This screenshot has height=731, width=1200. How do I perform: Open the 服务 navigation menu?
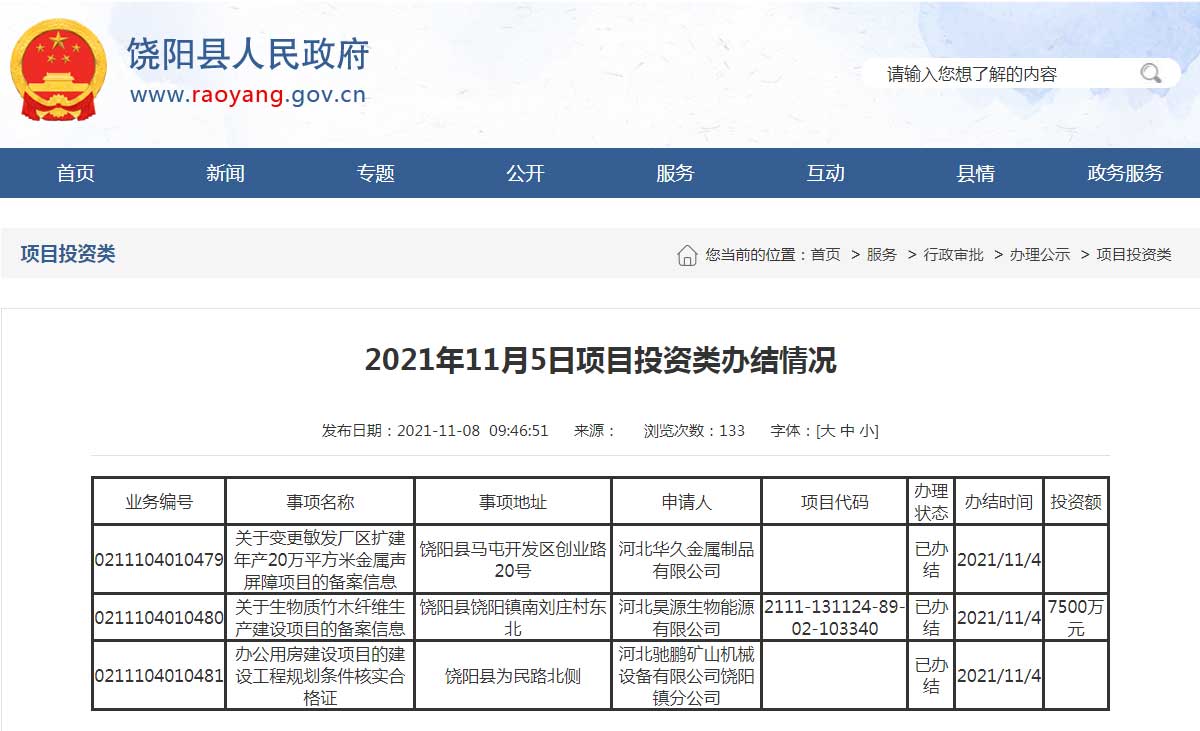pyautogui.click(x=675, y=173)
